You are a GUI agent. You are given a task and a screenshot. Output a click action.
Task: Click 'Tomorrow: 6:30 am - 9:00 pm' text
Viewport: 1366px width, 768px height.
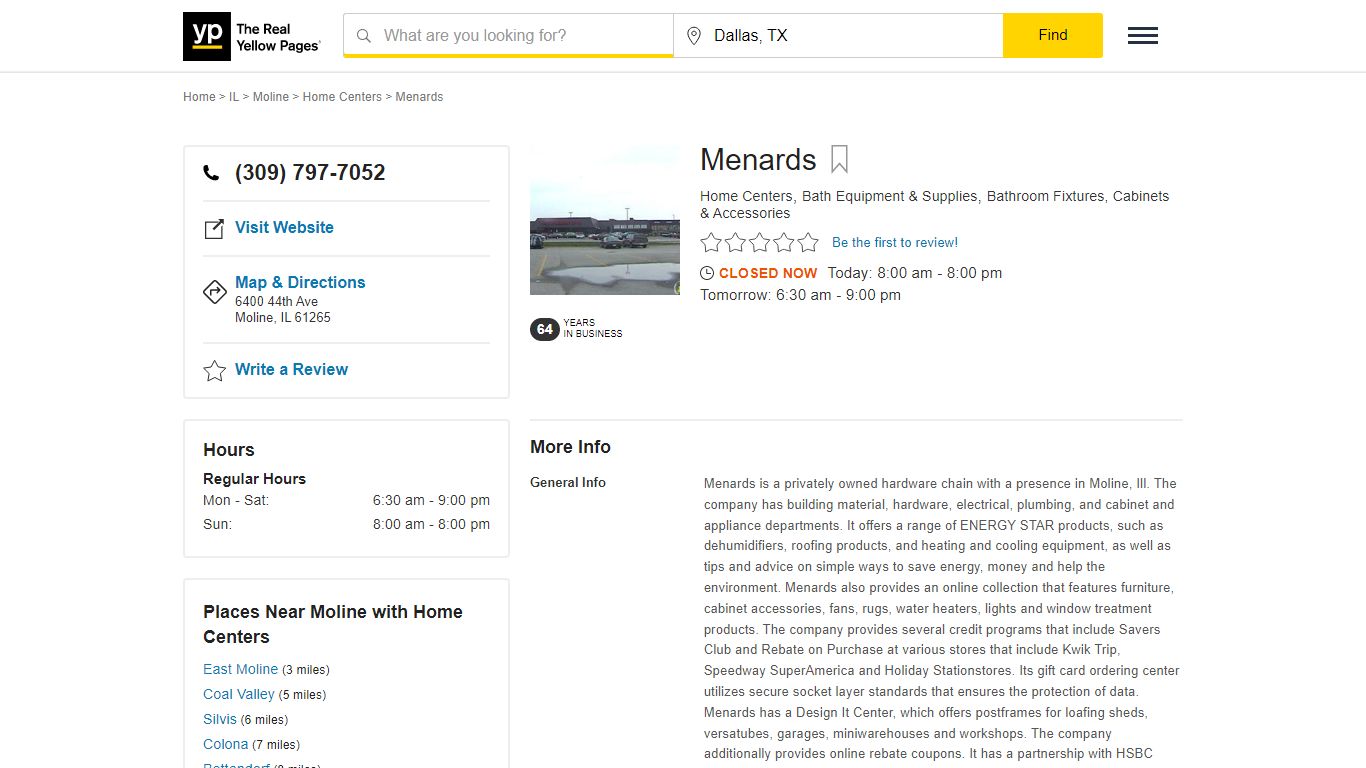coord(800,295)
